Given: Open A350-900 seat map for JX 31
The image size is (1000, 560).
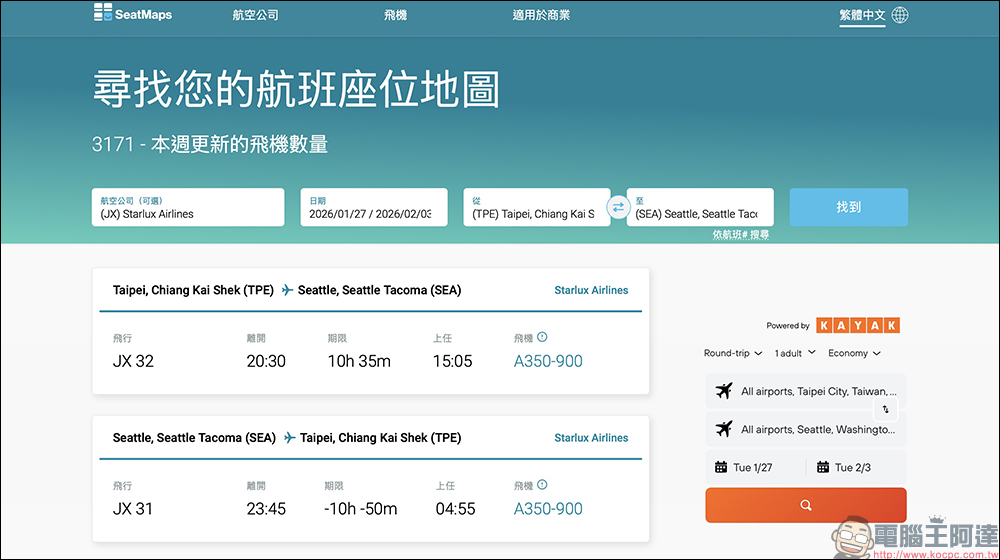Looking at the screenshot, I should (548, 509).
